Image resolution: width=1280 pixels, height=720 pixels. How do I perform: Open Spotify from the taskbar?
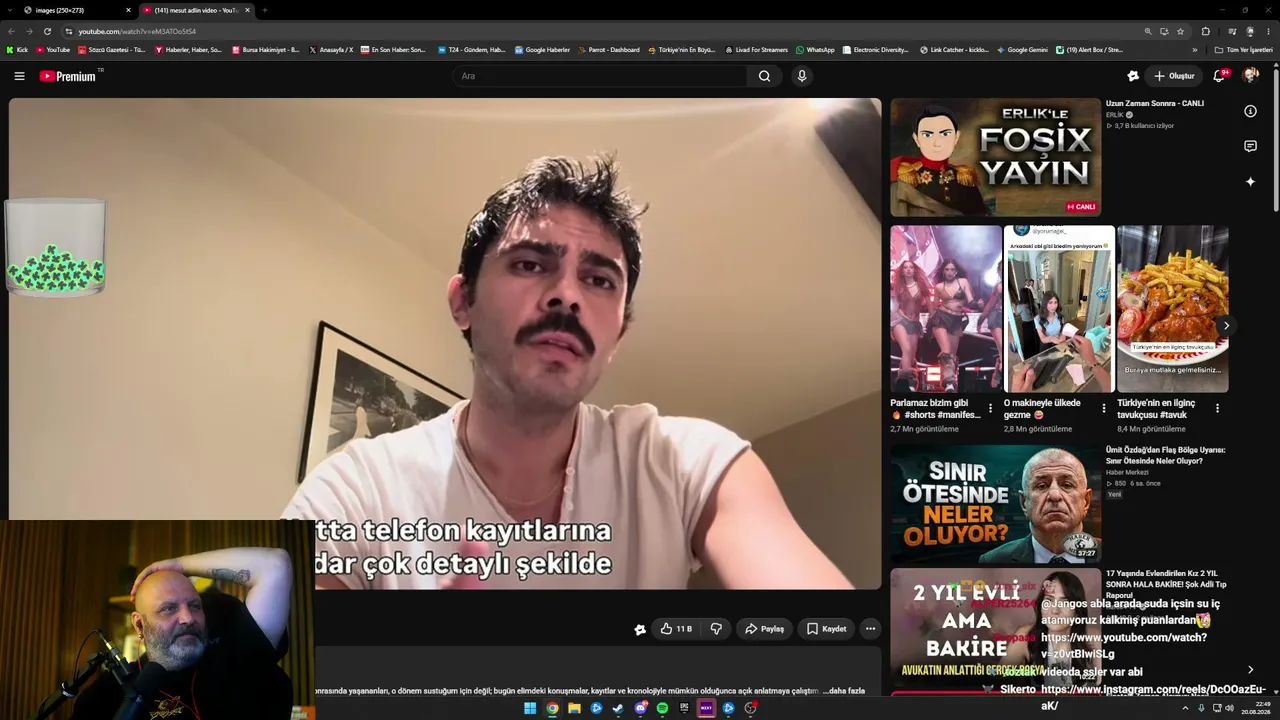click(x=662, y=708)
